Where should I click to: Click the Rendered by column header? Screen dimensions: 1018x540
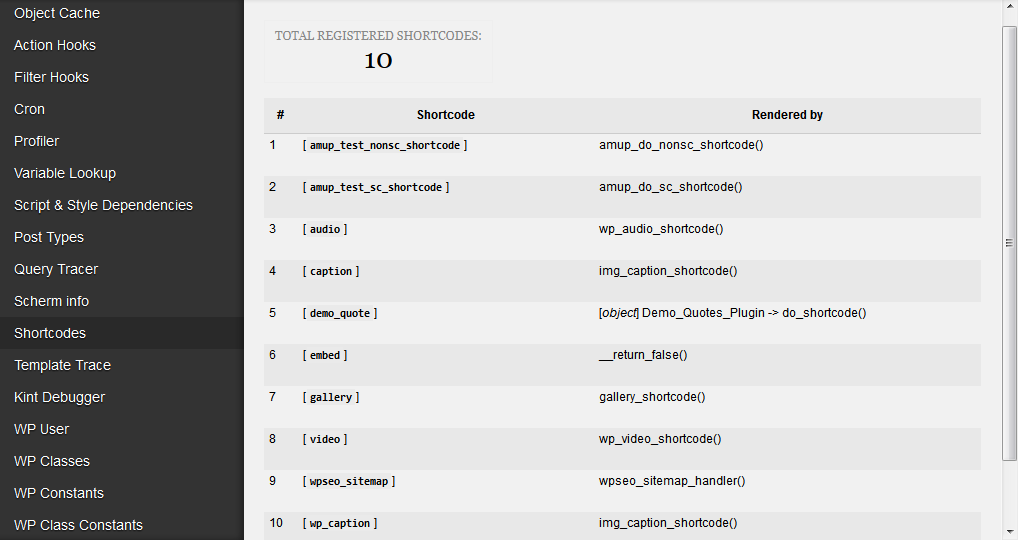(x=787, y=115)
